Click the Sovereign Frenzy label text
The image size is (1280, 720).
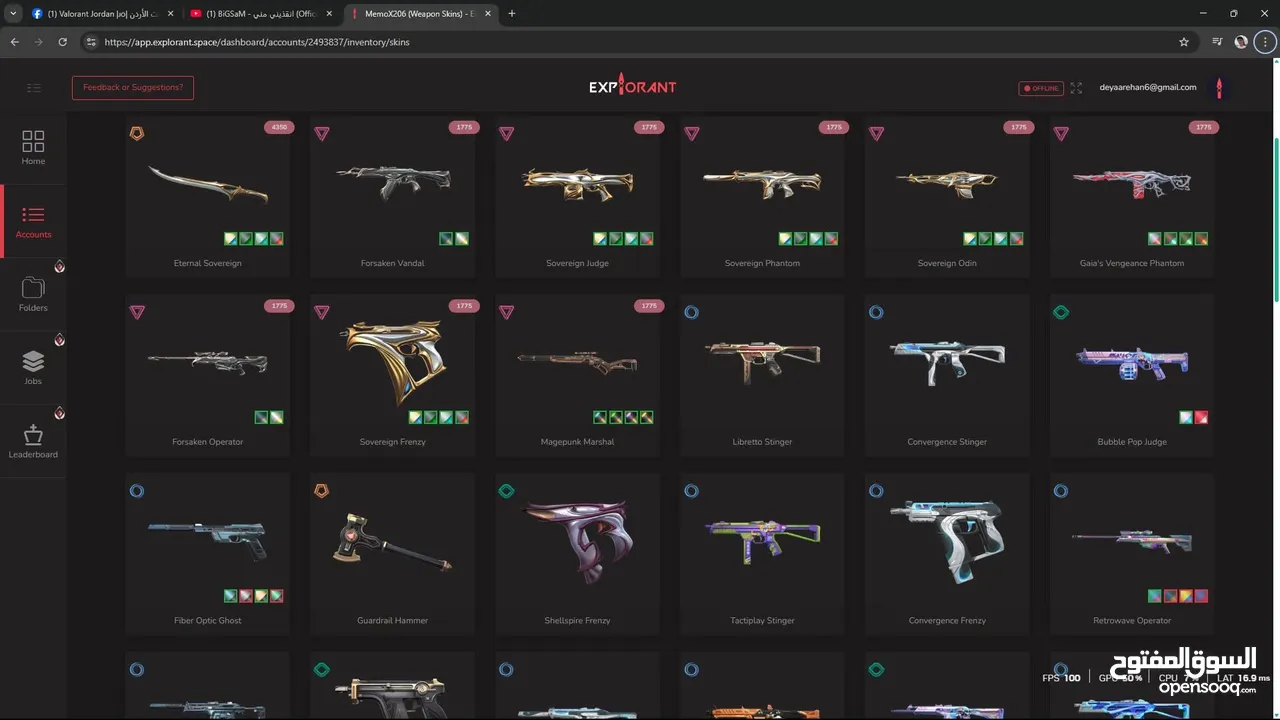(x=393, y=442)
